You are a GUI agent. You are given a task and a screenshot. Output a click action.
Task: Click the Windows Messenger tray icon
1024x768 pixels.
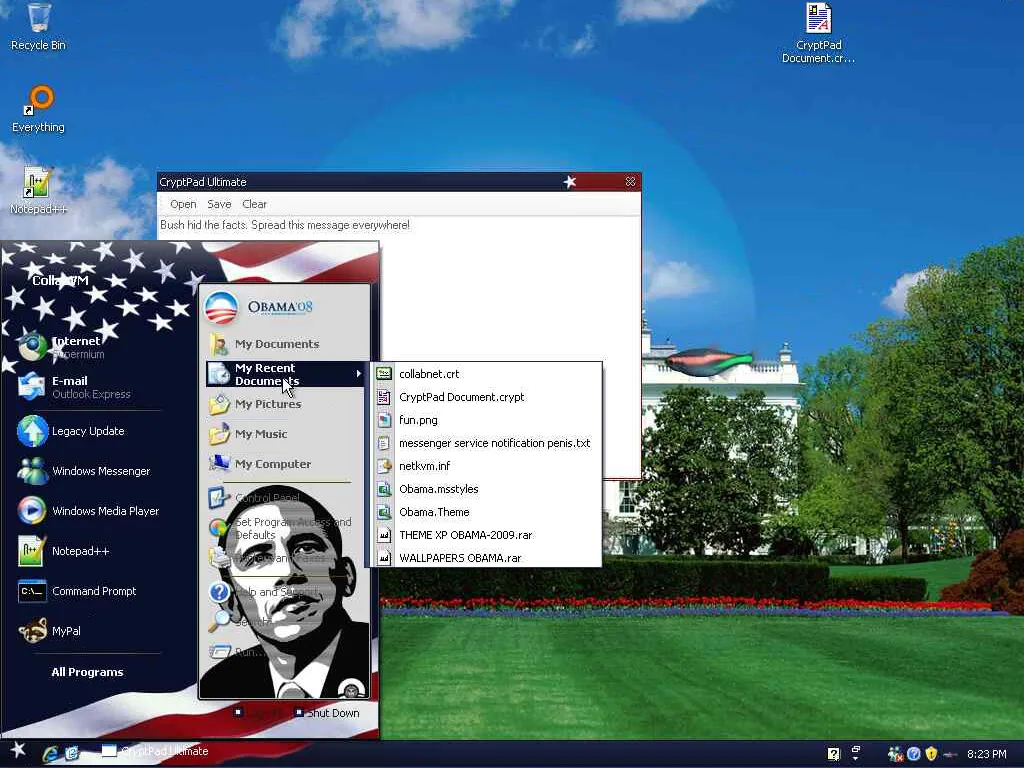coord(895,754)
